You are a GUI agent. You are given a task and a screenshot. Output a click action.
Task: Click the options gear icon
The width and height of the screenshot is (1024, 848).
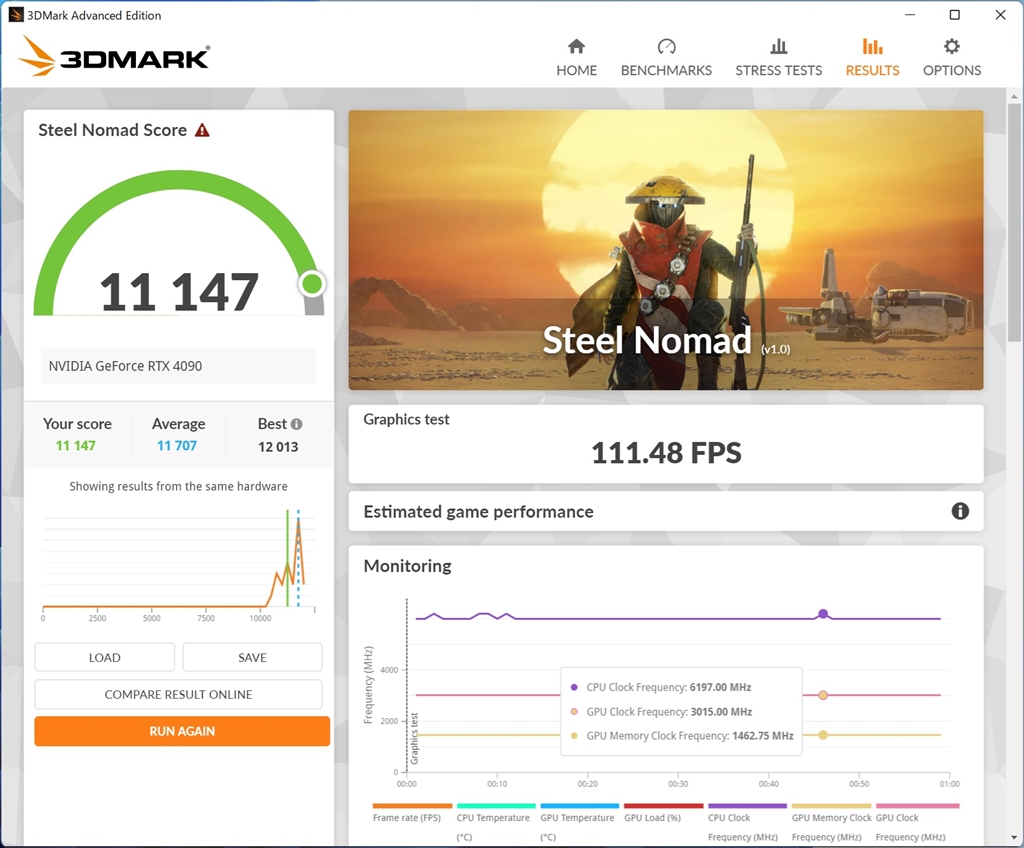952,46
